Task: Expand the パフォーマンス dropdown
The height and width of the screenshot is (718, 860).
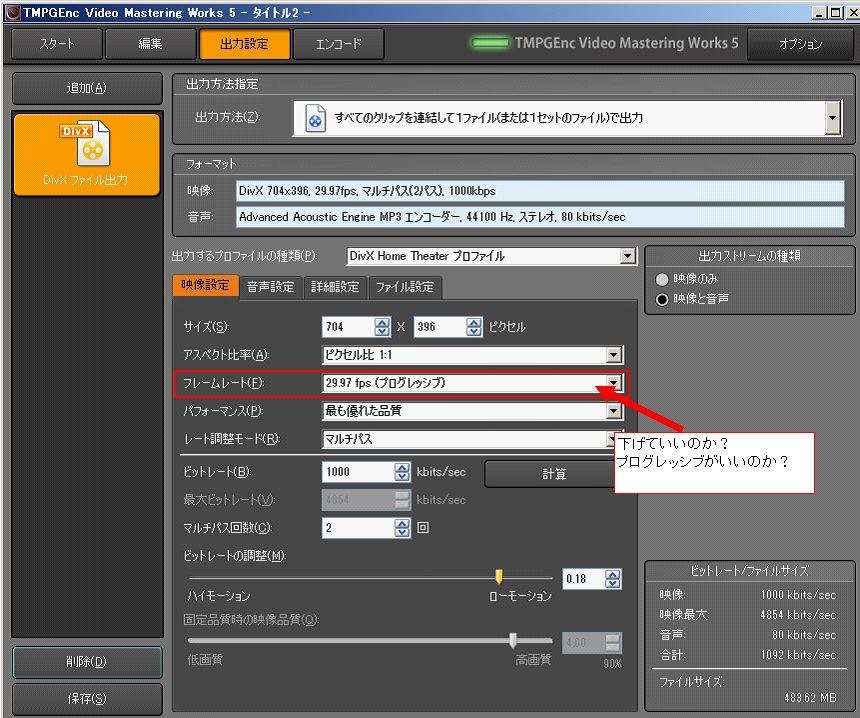Action: [x=614, y=411]
